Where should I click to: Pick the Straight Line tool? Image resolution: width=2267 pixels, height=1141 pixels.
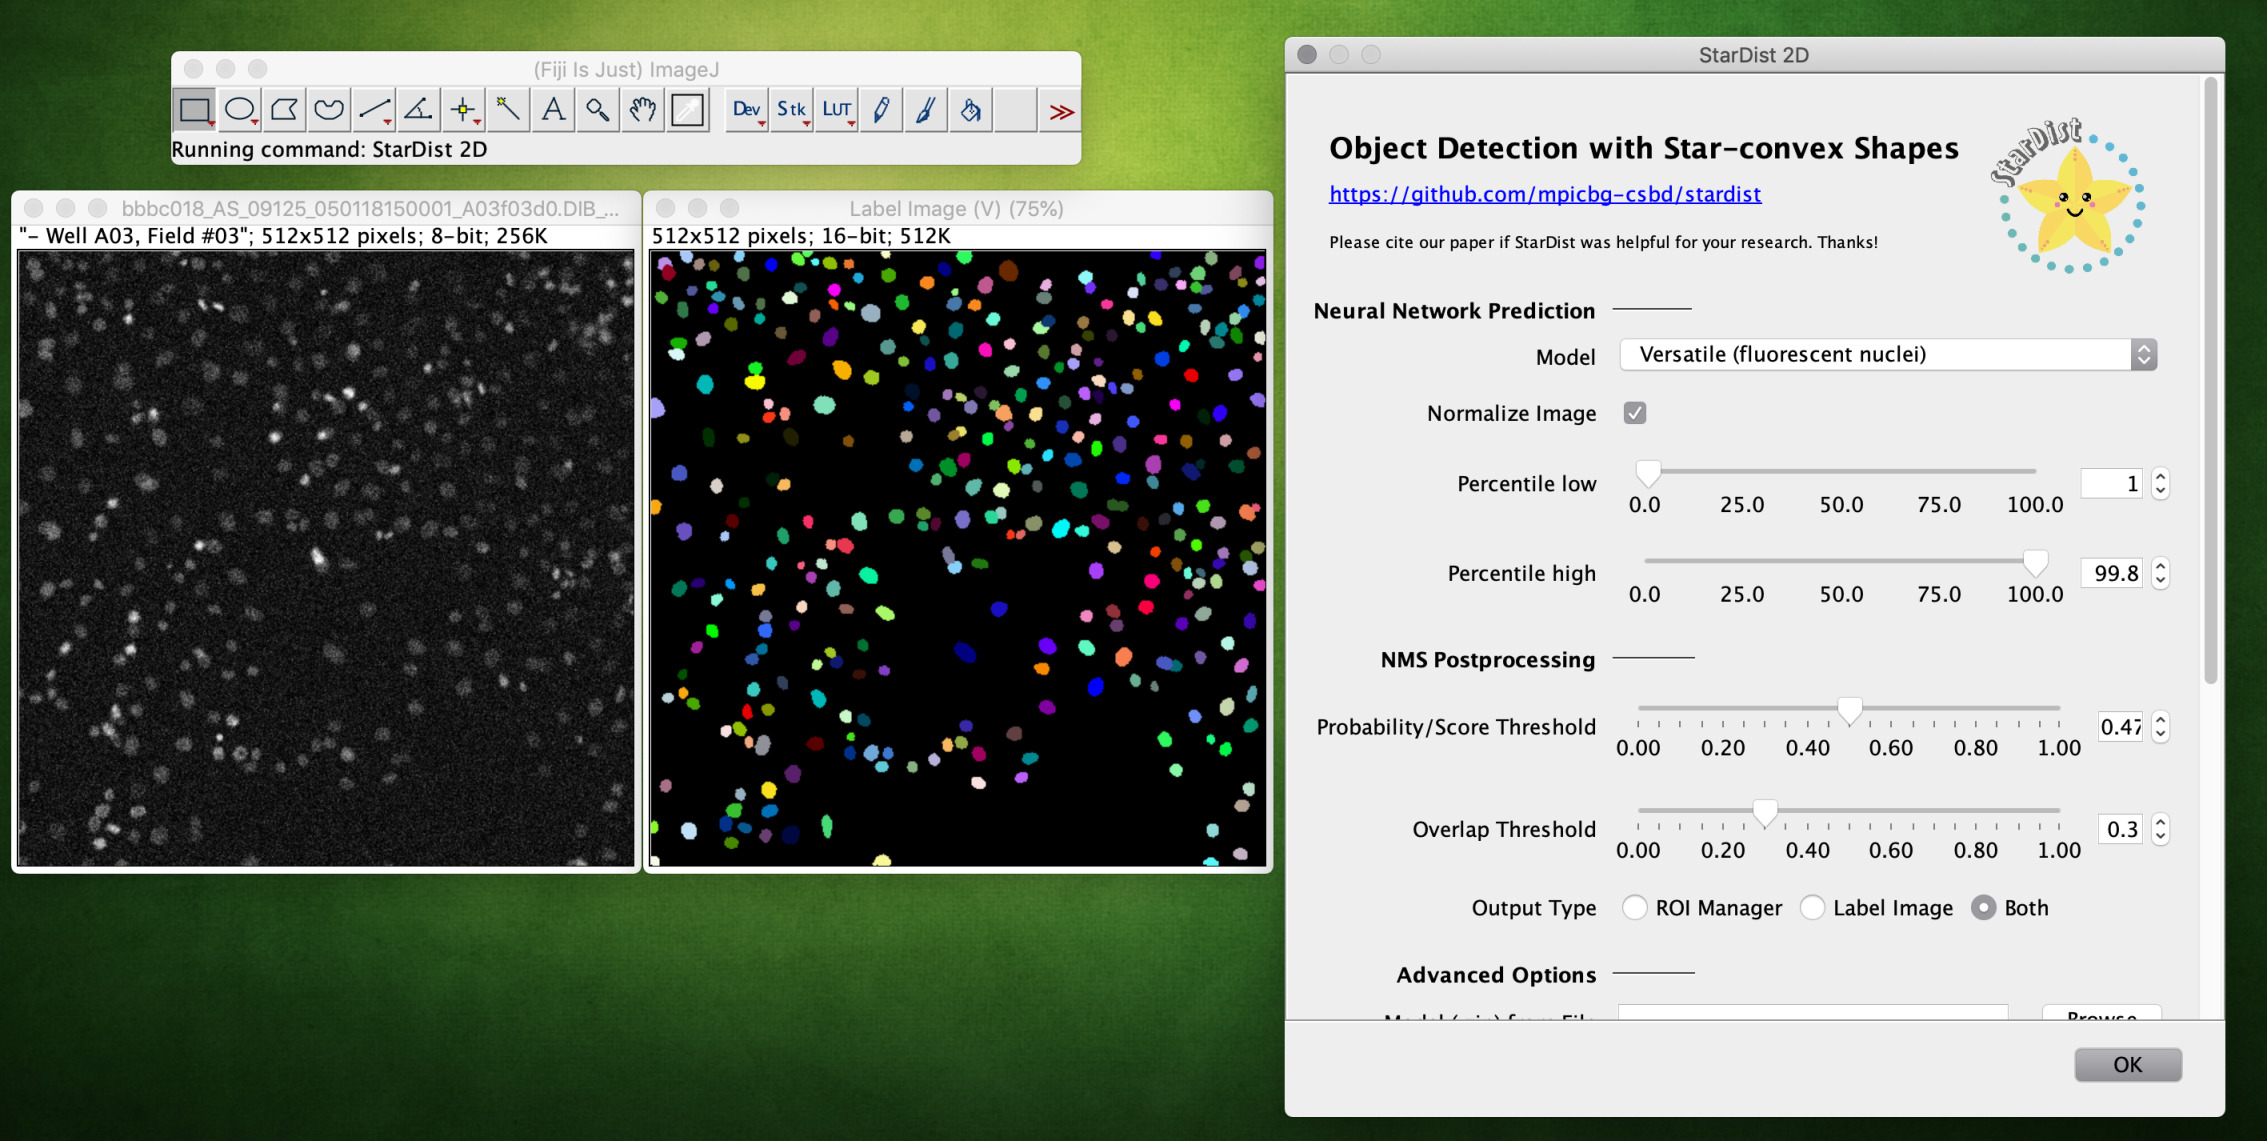[373, 110]
